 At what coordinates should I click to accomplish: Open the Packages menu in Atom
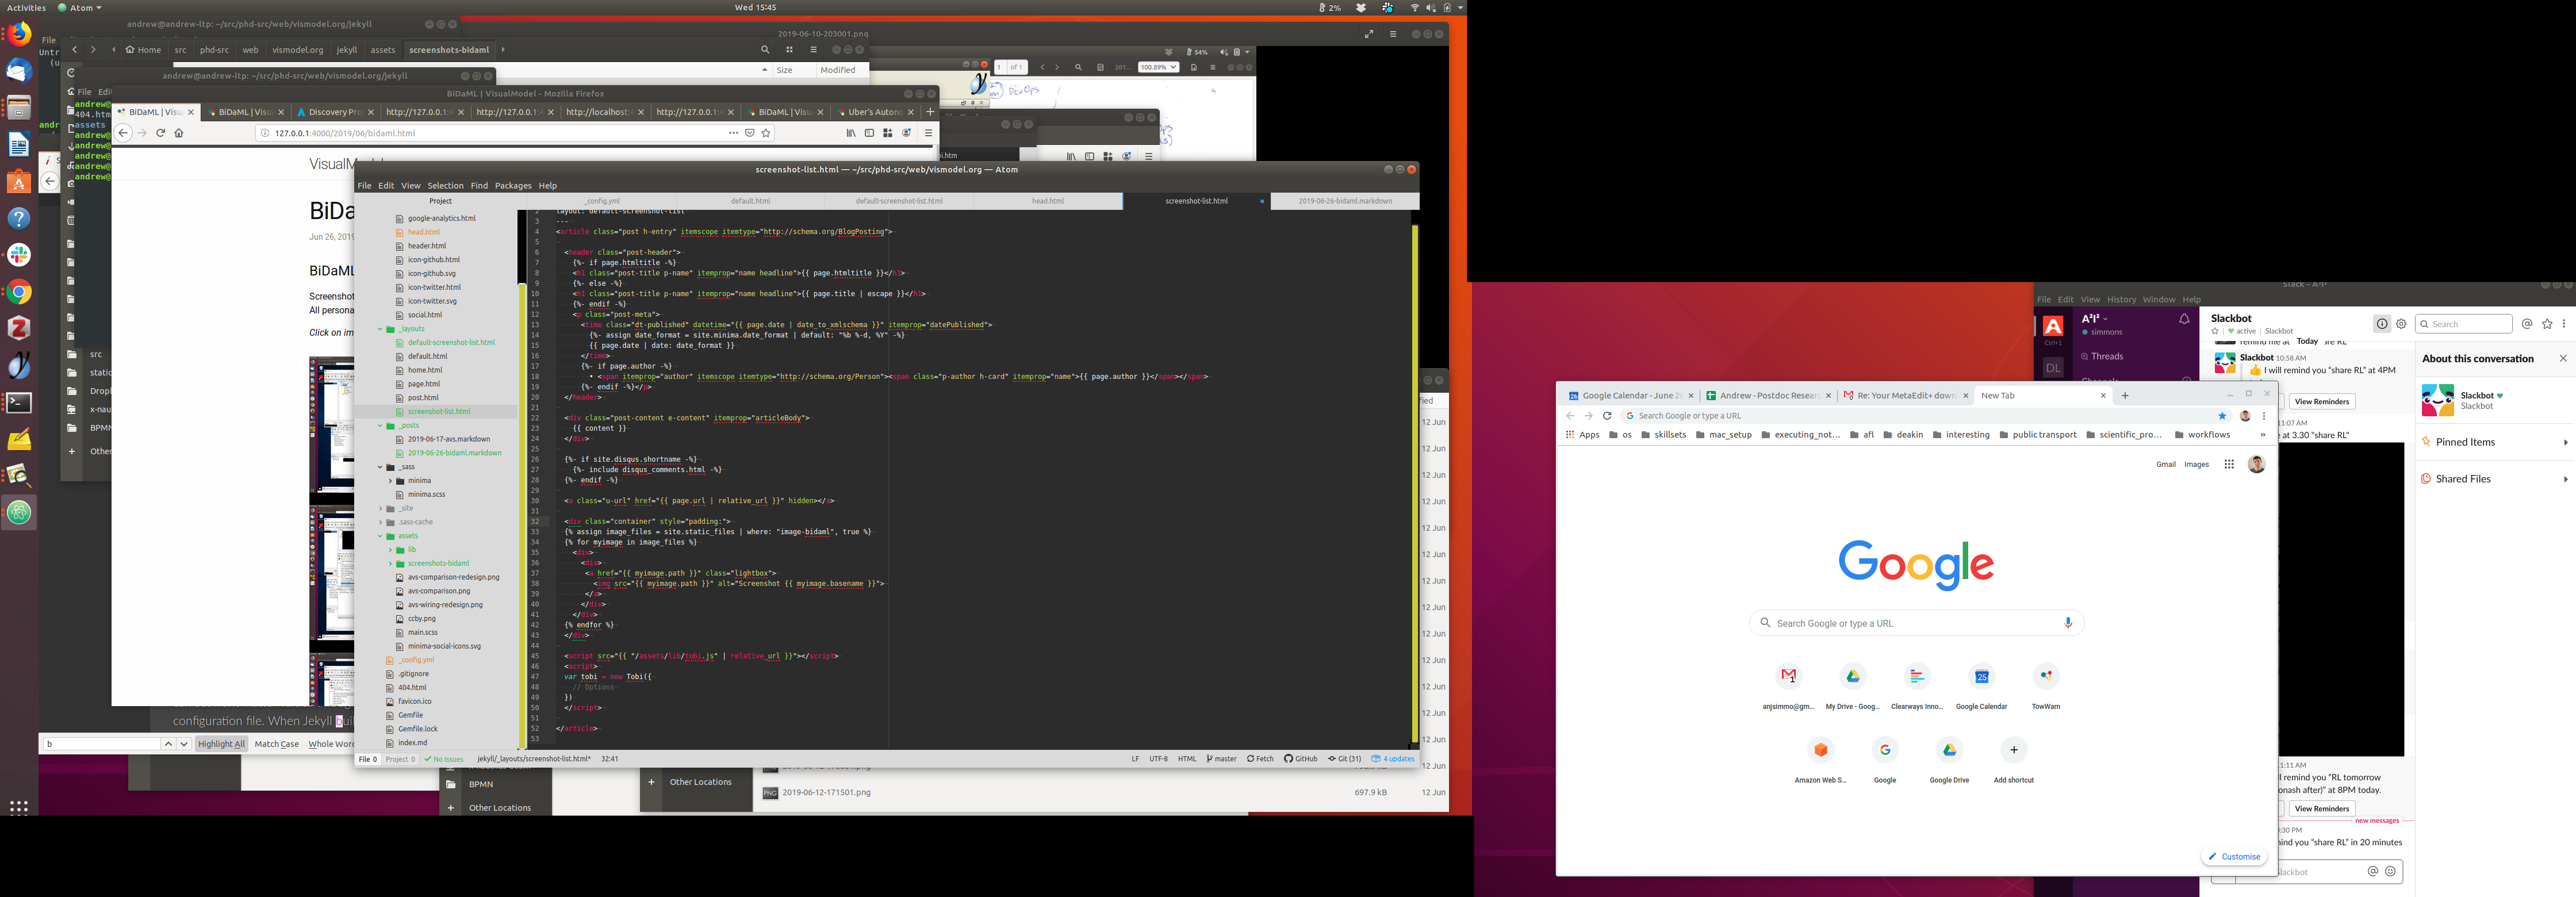[513, 186]
